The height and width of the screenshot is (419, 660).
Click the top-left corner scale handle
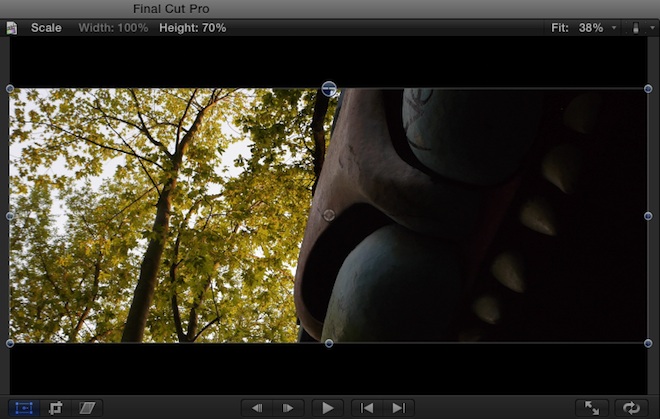10,88
